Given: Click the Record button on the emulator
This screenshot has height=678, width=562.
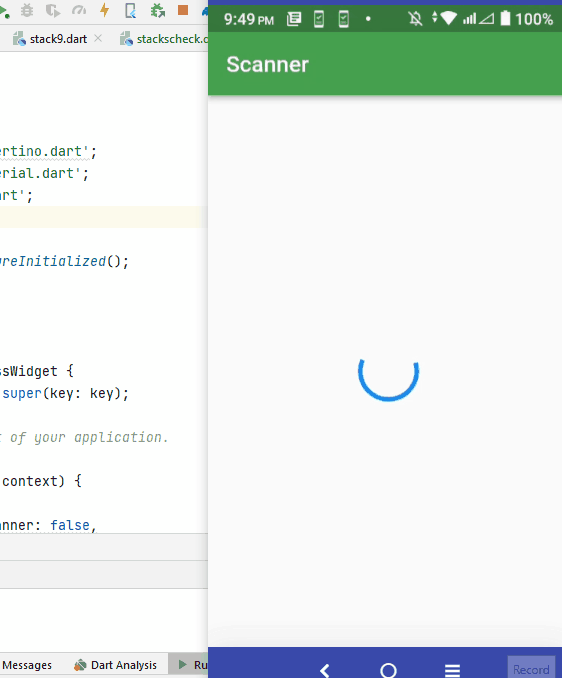Looking at the screenshot, I should [531, 668].
